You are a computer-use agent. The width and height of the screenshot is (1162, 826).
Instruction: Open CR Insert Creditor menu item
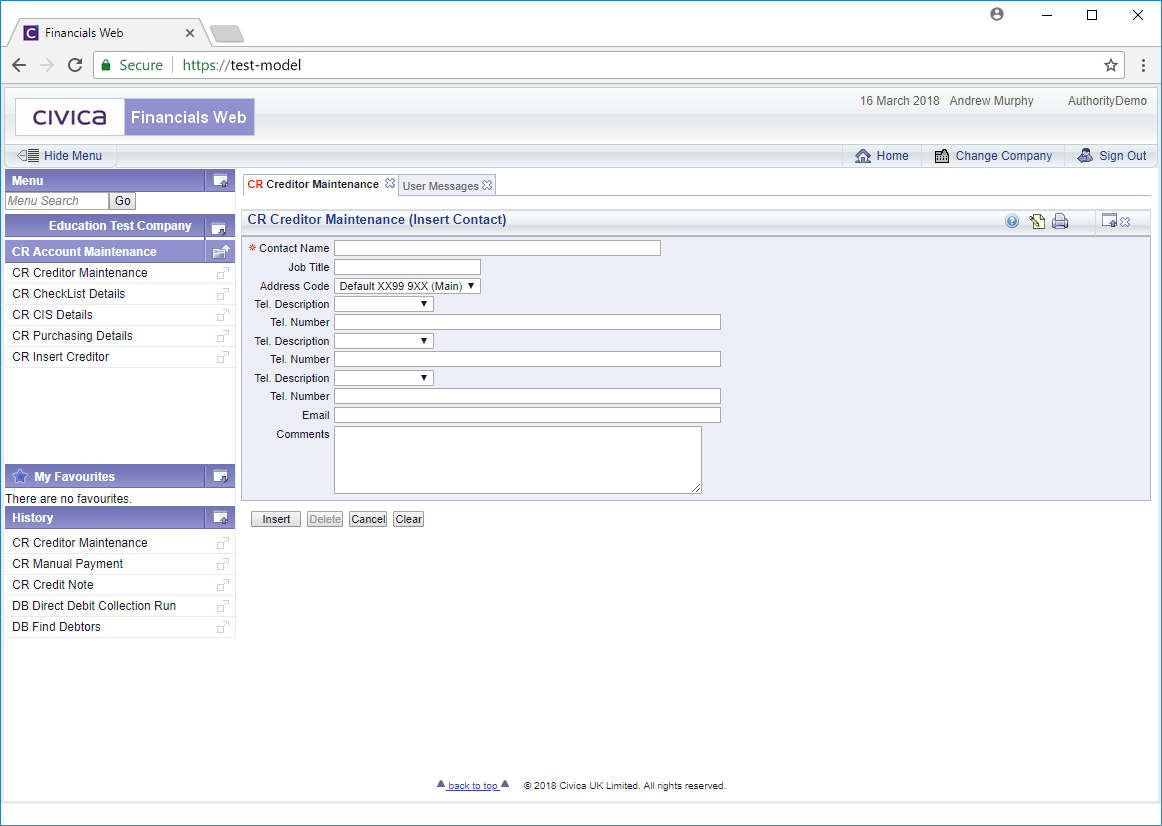(61, 357)
